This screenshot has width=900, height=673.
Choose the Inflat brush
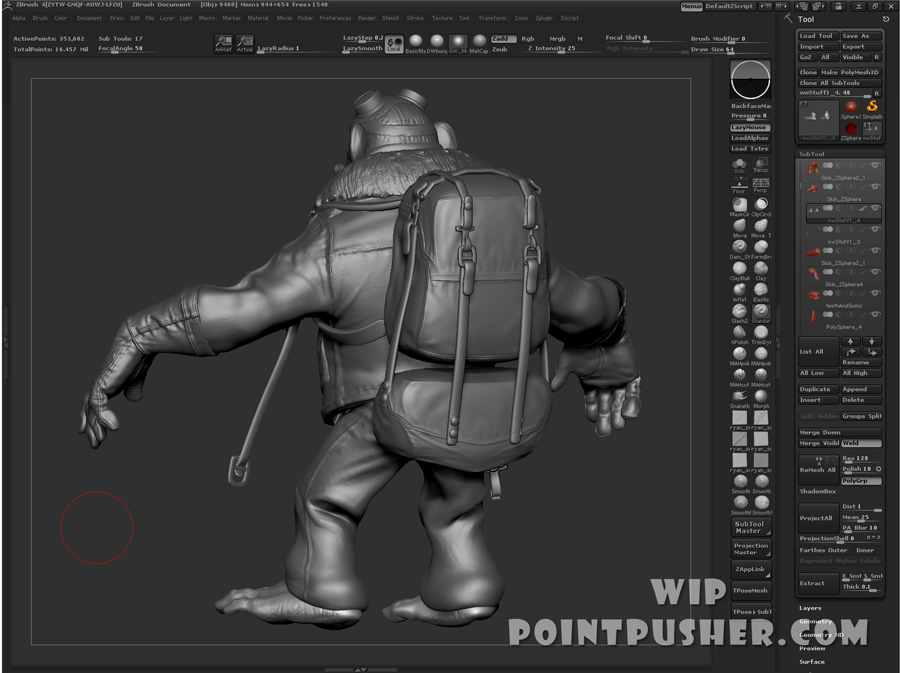click(739, 291)
